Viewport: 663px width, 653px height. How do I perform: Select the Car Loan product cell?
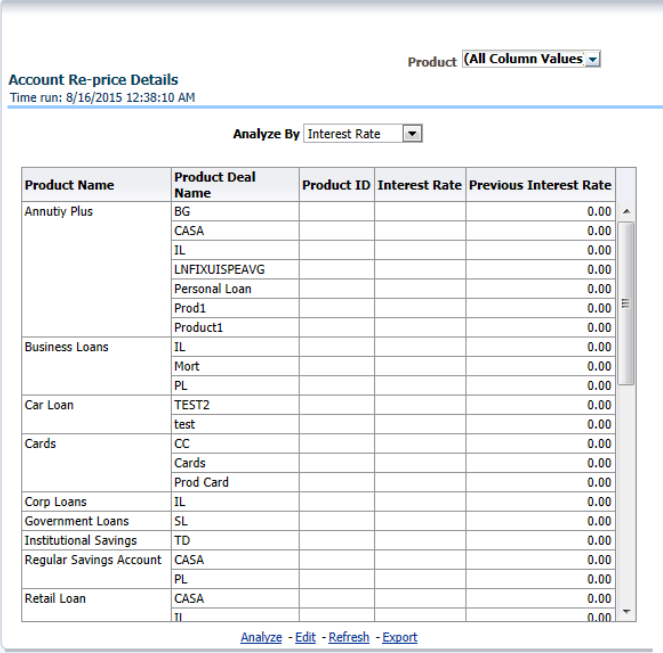pyautogui.click(x=96, y=414)
